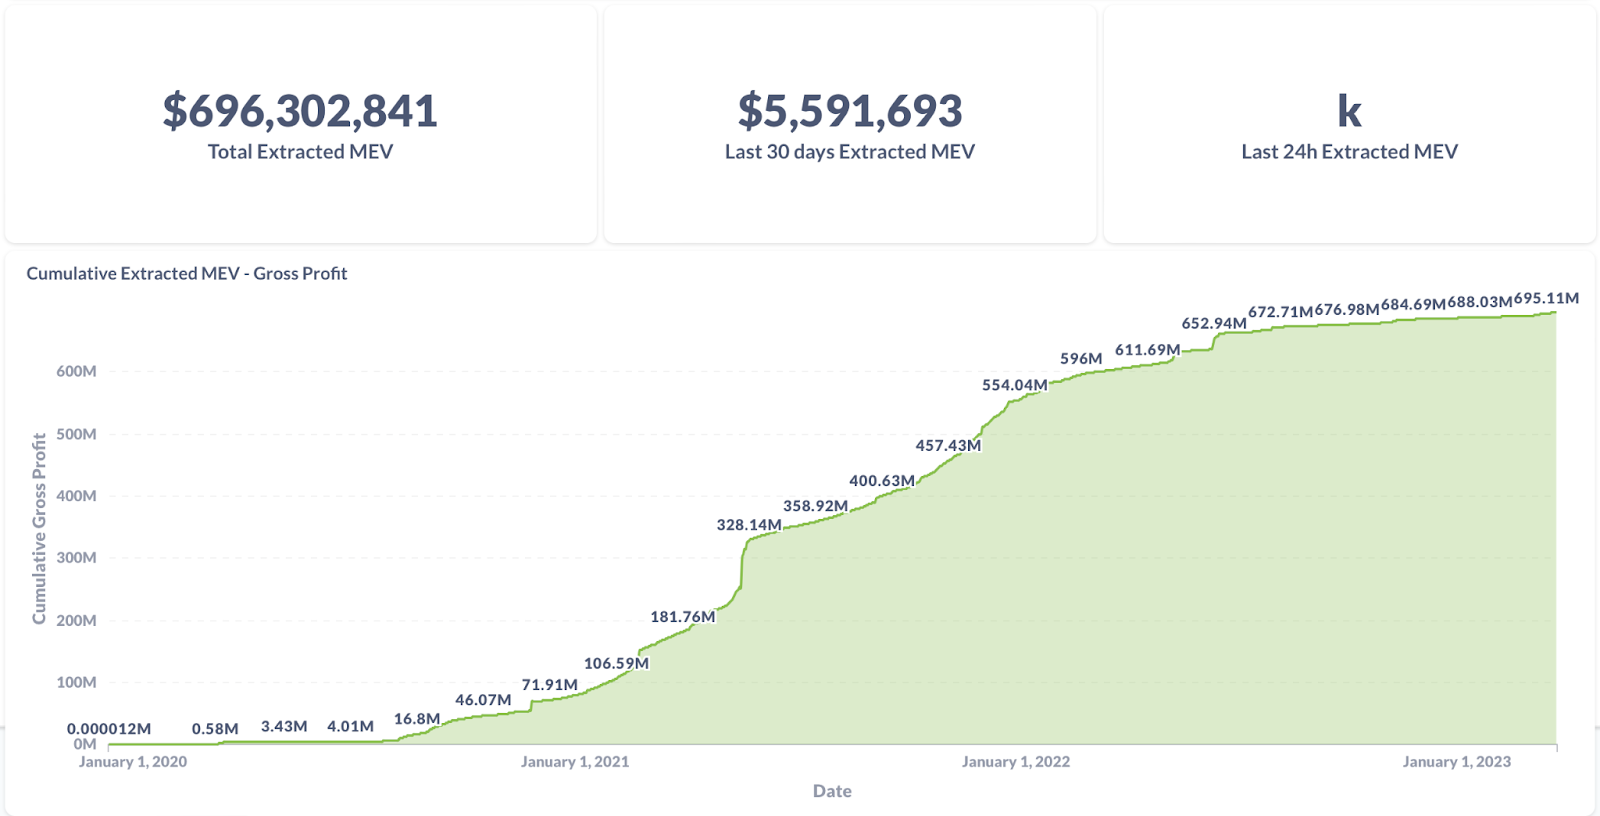This screenshot has height=816, width=1600.
Task: Click the January 1, 2021 axis label
Action: click(x=575, y=762)
